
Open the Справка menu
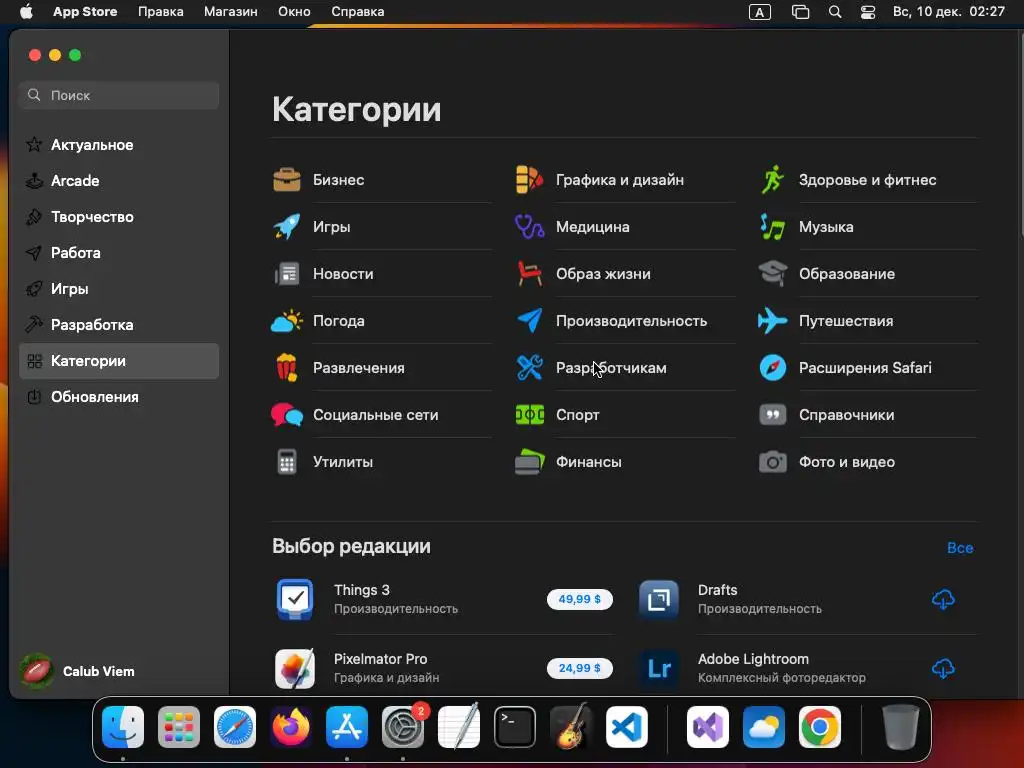tap(357, 12)
